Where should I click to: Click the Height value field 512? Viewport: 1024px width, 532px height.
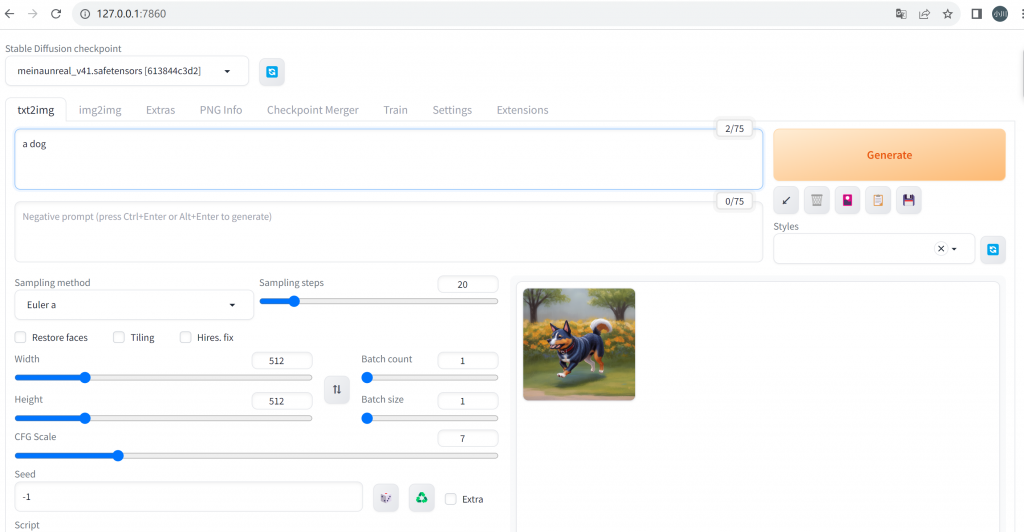(282, 401)
